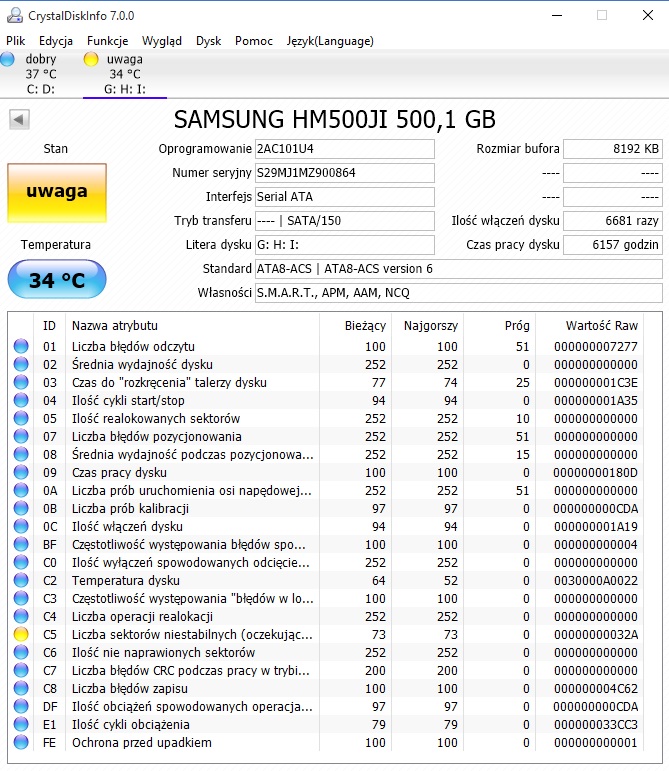Click the power-on count field 6681 razy
Viewport: 669px width, 771px height.
(x=613, y=221)
